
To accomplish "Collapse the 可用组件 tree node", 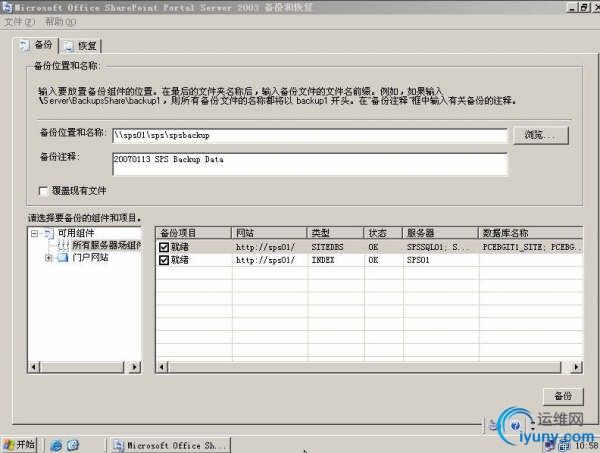I will 34,233.
